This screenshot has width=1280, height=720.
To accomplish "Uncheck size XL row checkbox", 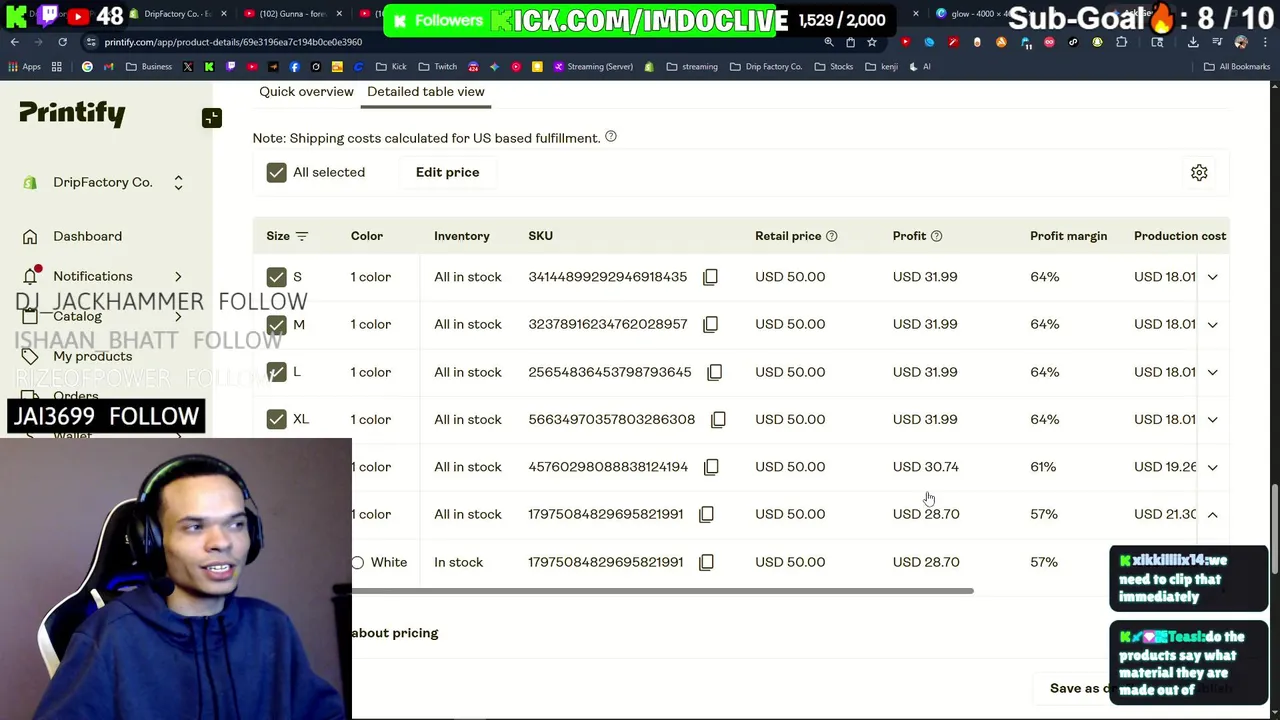I will click(x=276, y=419).
